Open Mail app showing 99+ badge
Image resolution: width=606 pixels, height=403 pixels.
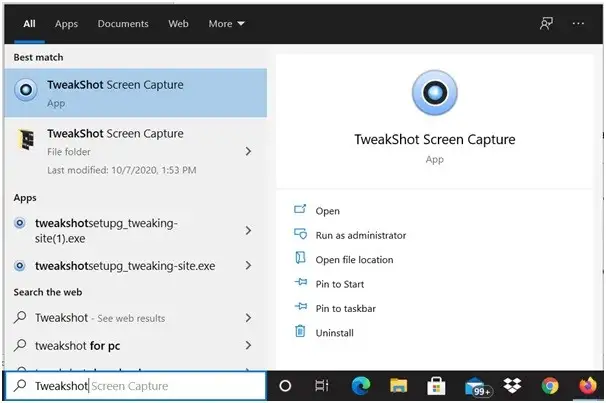[478, 387]
